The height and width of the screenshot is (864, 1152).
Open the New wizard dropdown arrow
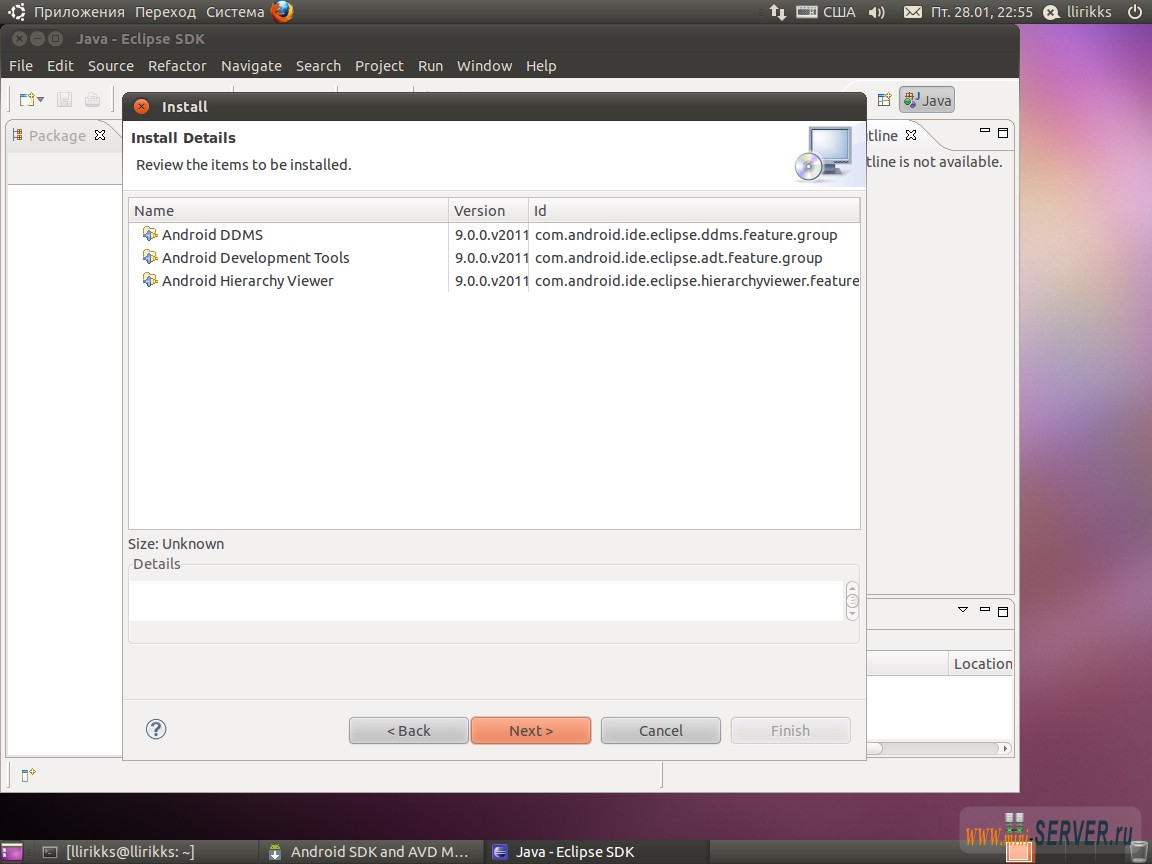(40, 99)
